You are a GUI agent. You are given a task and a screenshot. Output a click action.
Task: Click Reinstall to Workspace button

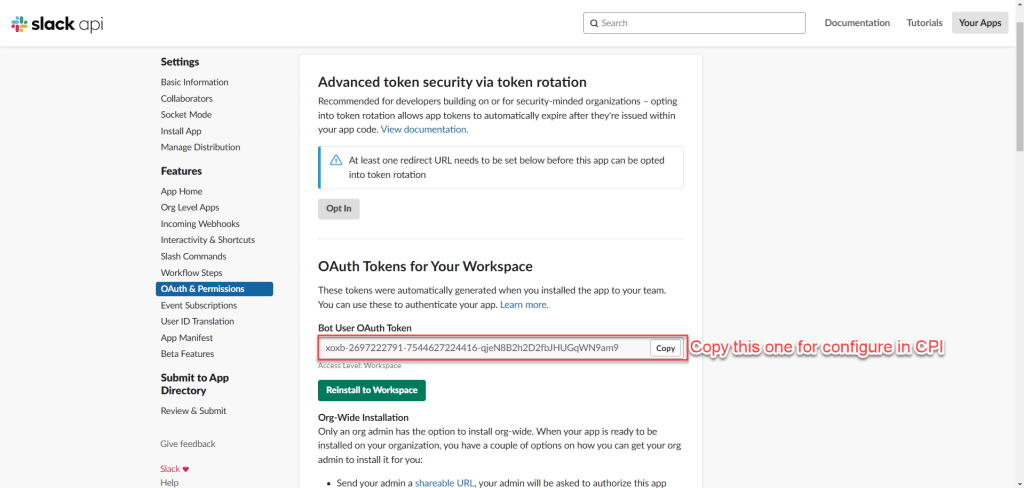click(372, 390)
